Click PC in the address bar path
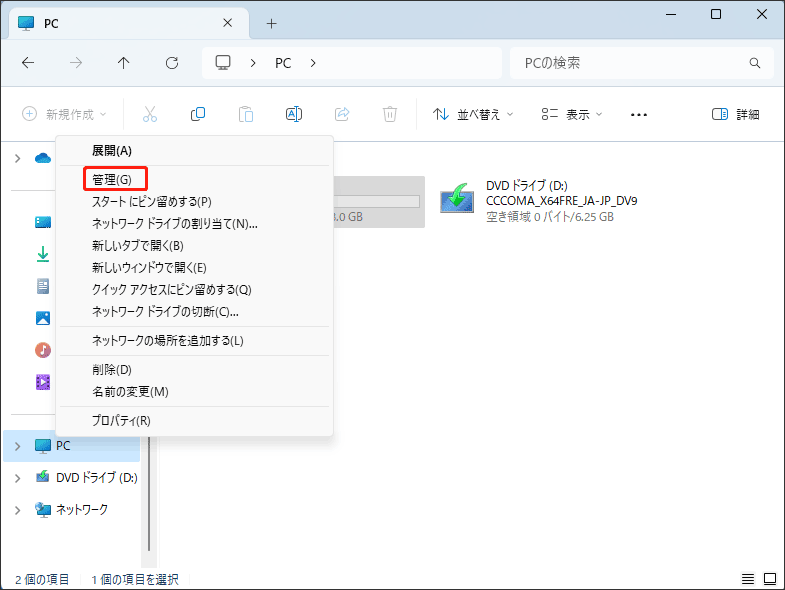The image size is (785, 590). pos(283,63)
